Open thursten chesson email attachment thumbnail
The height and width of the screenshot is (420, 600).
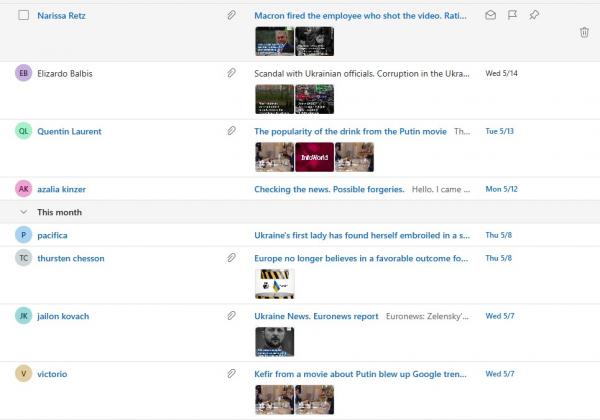coord(274,284)
